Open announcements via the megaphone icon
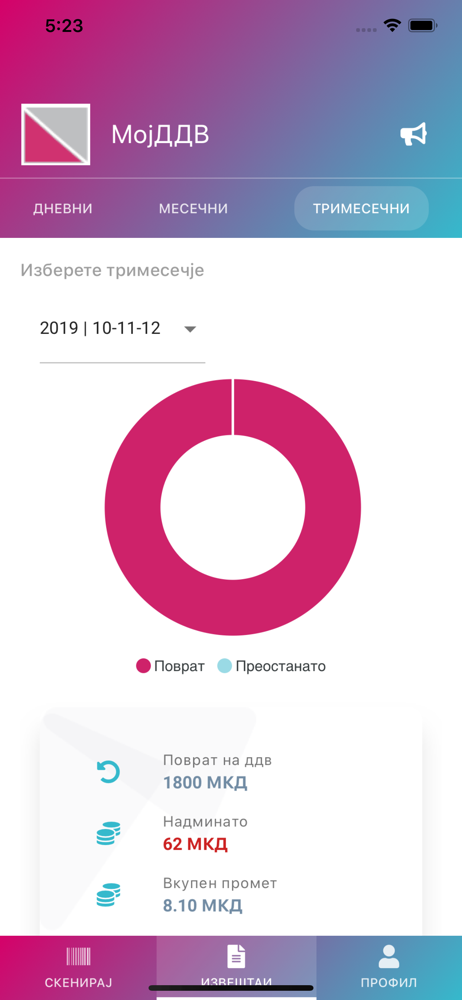This screenshot has height=1000, width=462. point(414,135)
